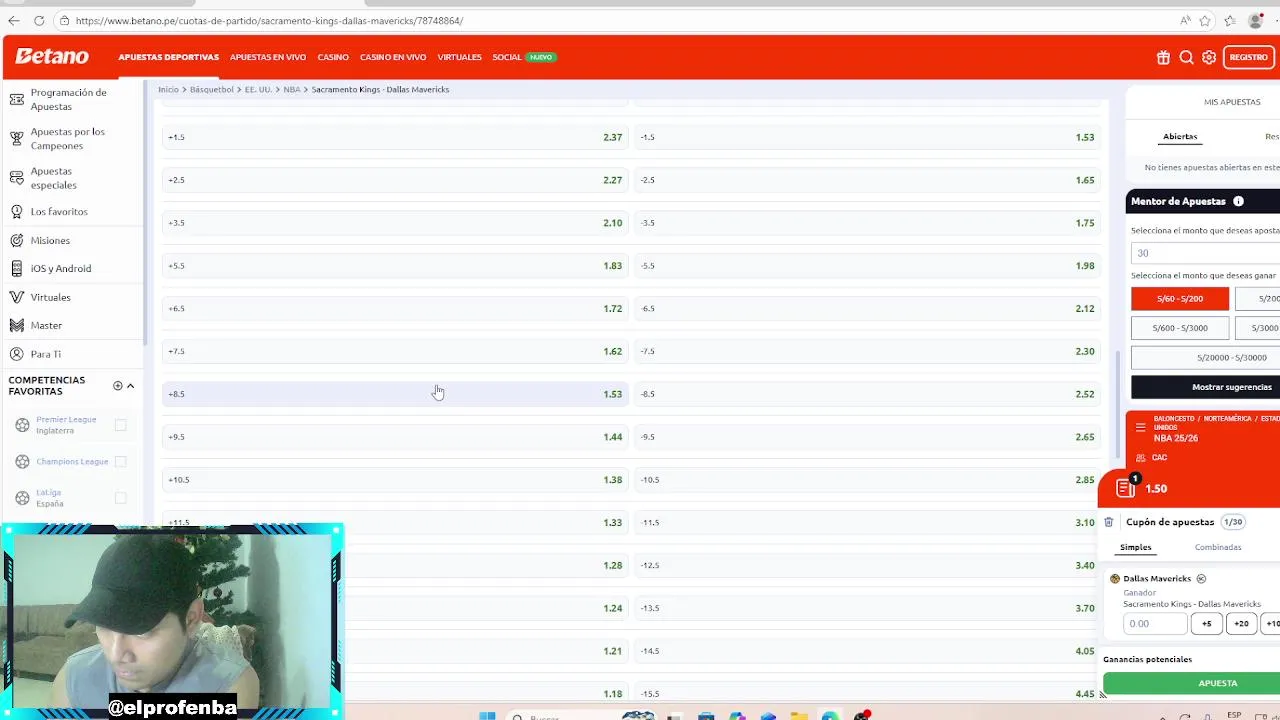The width and height of the screenshot is (1280, 720).
Task: Select the -1.5 handicap odds 1.53
Action: (x=868, y=137)
